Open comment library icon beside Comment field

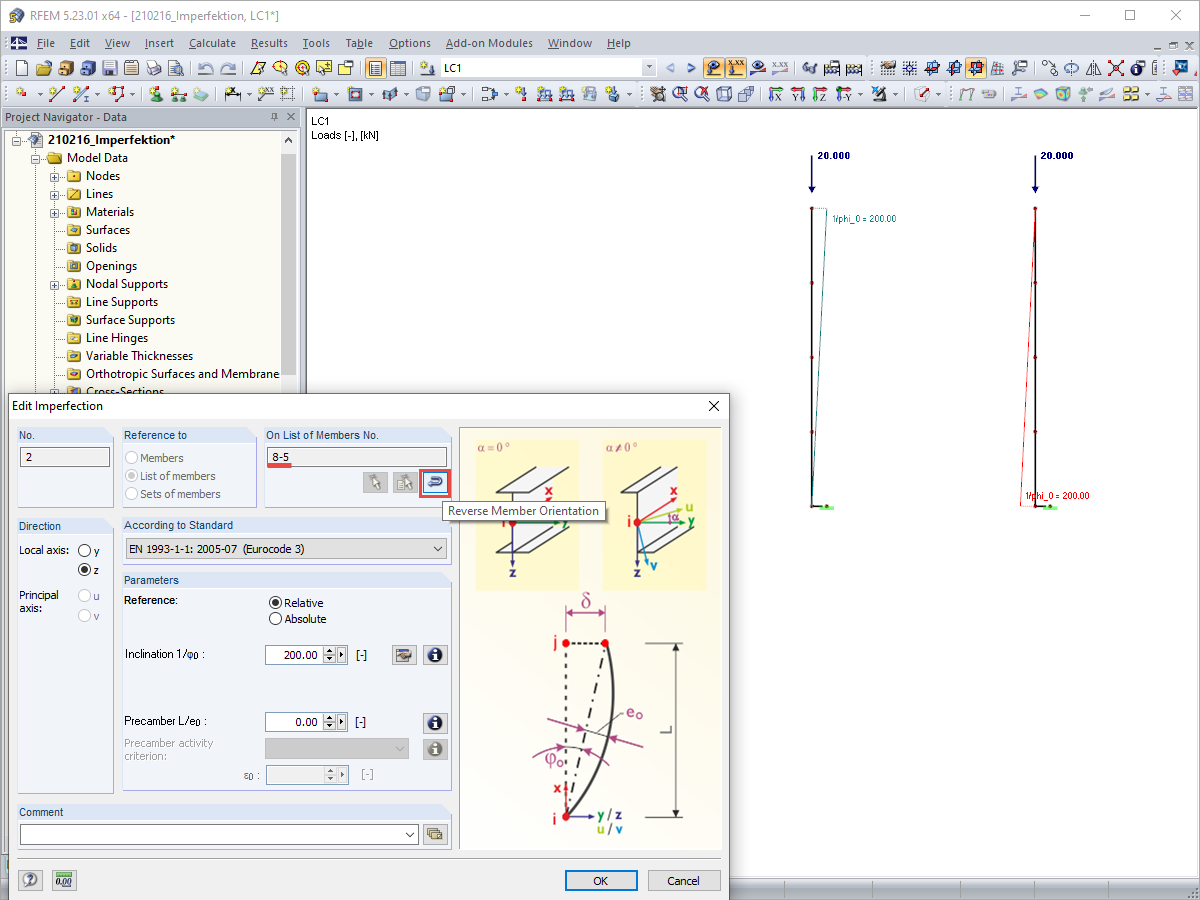point(435,834)
